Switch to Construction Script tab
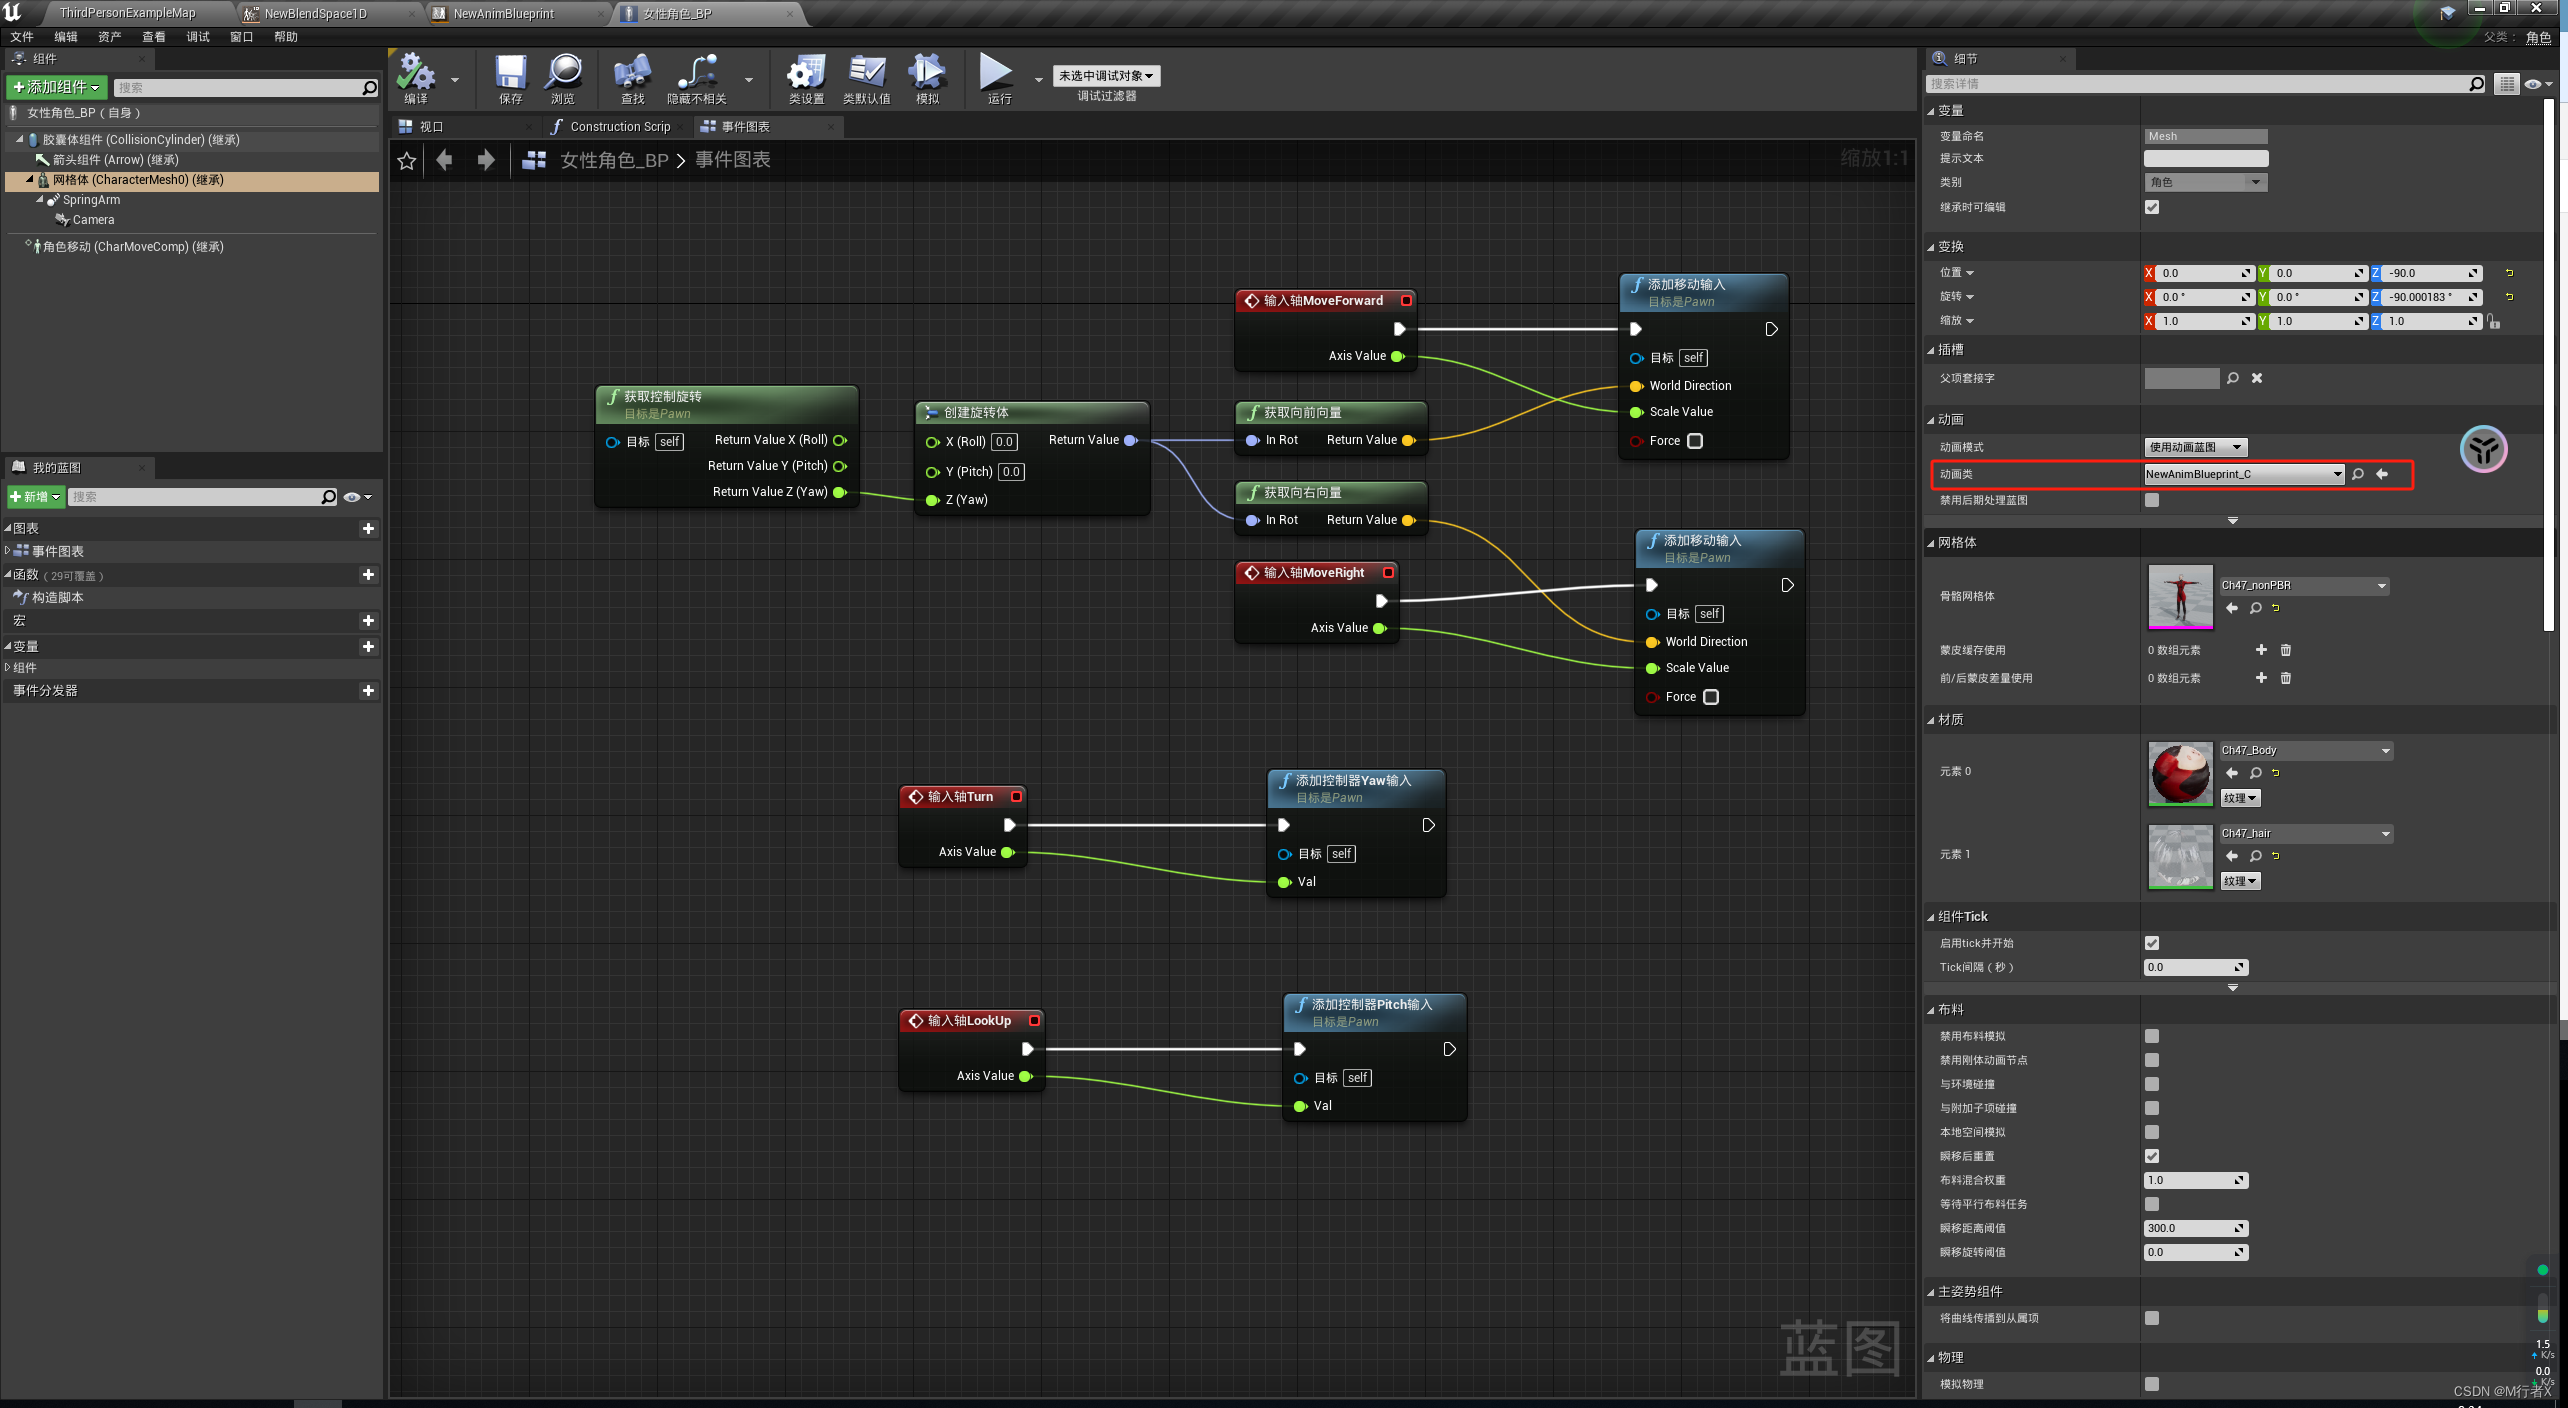 pyautogui.click(x=619, y=127)
